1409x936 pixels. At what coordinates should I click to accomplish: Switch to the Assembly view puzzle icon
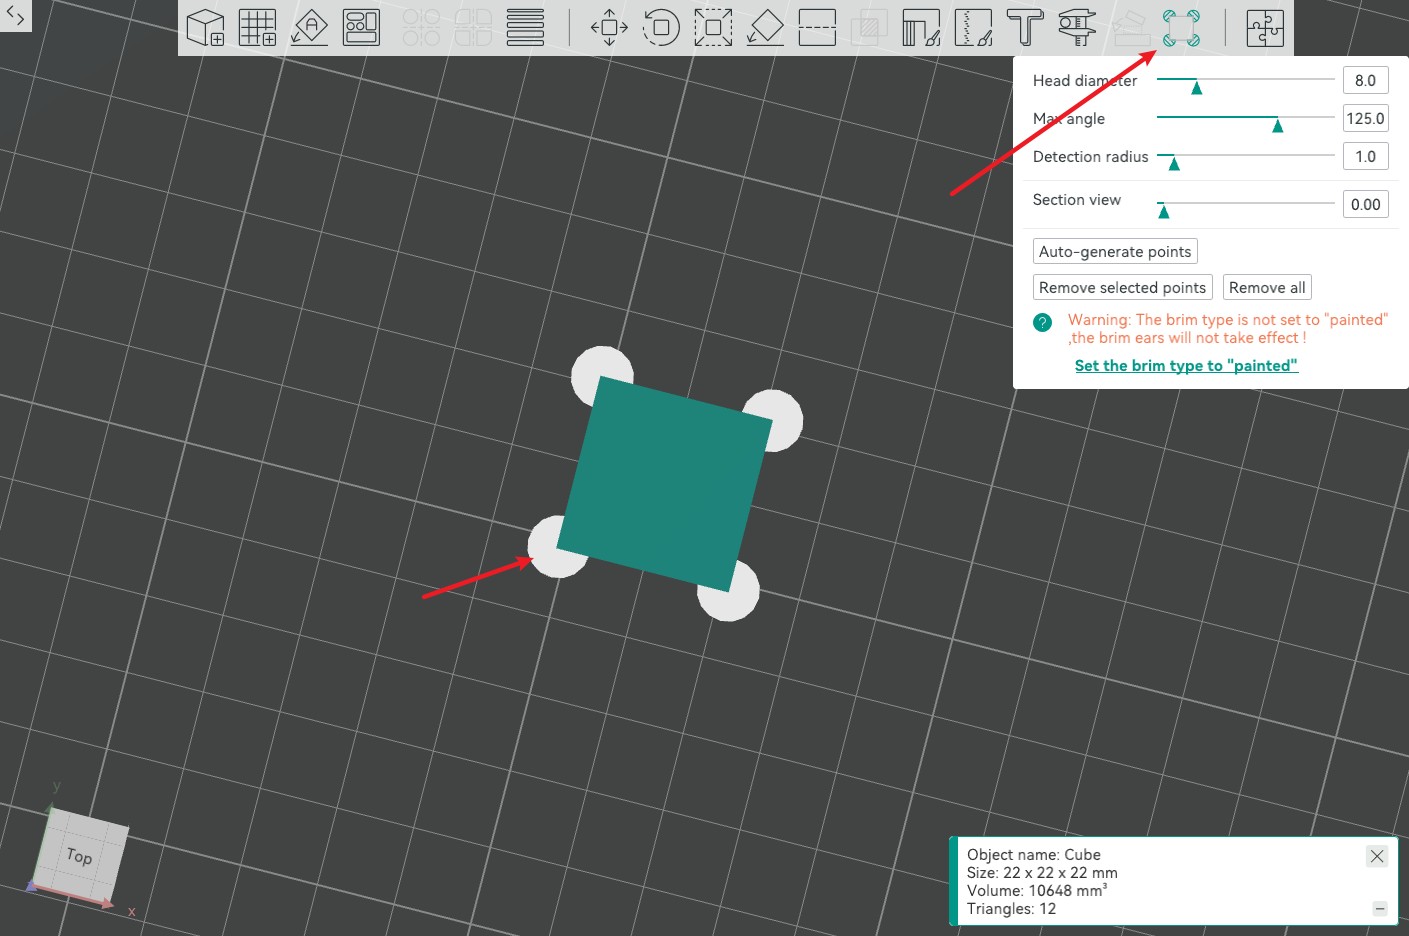coord(1265,28)
